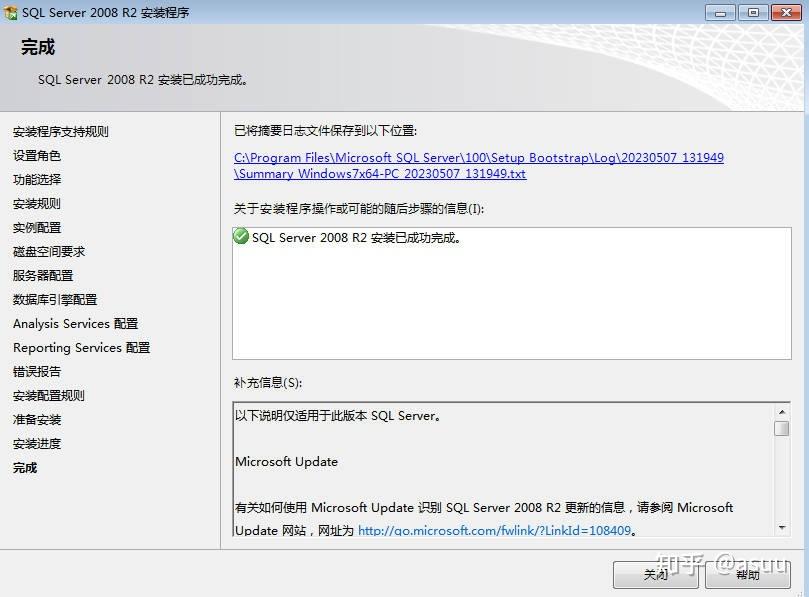Viewport: 809px width, 597px height.
Task: Select the 磁盘空间要求 step
Action: coord(49,251)
